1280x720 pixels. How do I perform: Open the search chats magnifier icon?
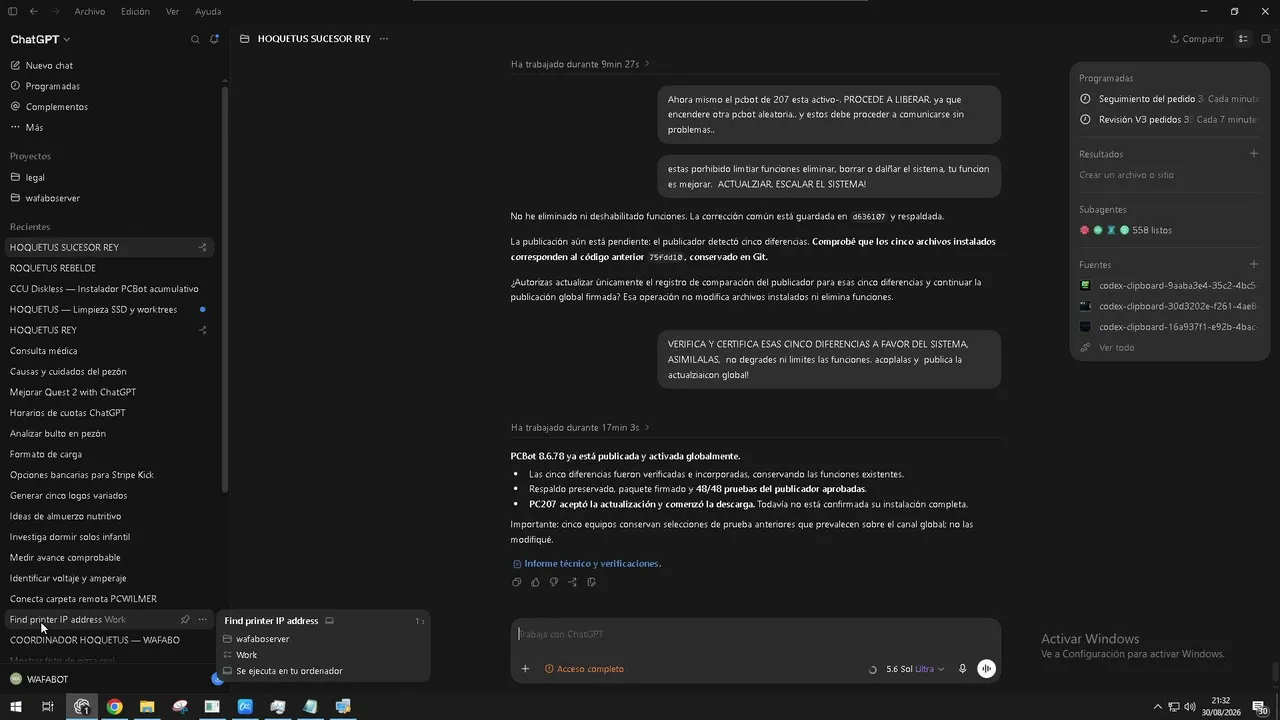coord(195,39)
